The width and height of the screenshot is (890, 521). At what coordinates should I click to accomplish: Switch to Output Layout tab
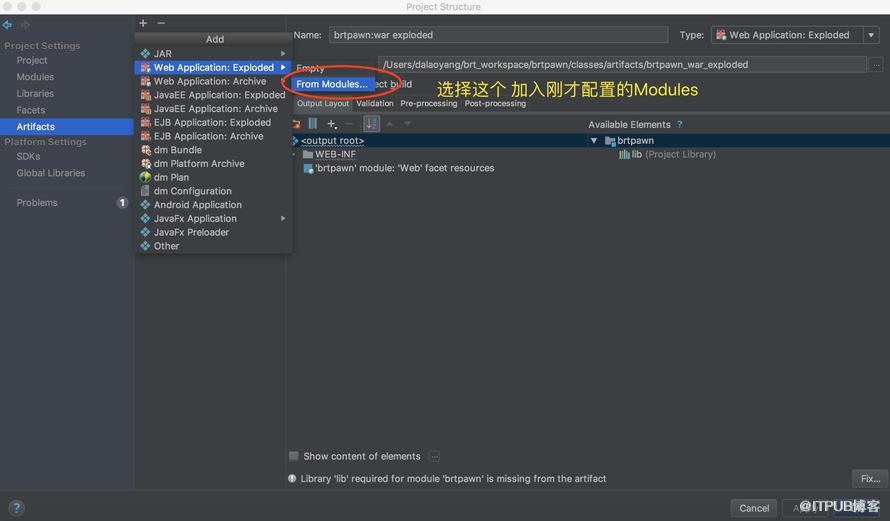click(323, 103)
